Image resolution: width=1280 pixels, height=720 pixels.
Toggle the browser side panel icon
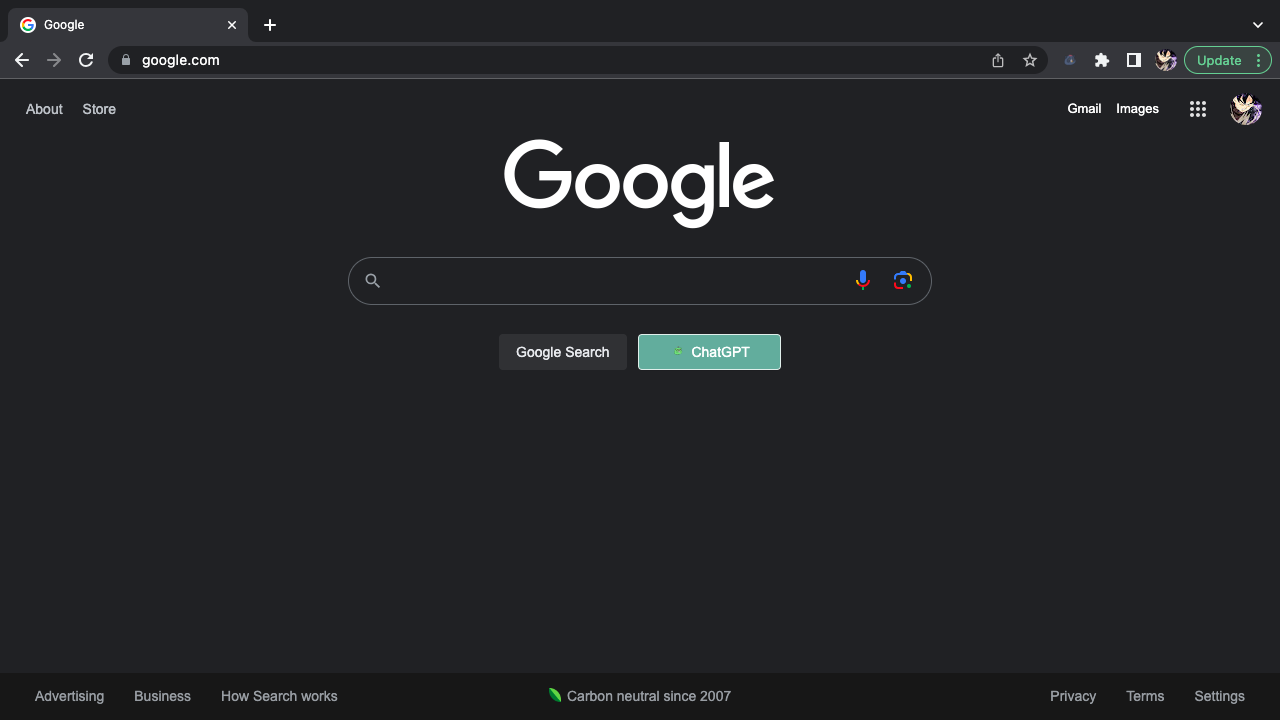point(1134,60)
